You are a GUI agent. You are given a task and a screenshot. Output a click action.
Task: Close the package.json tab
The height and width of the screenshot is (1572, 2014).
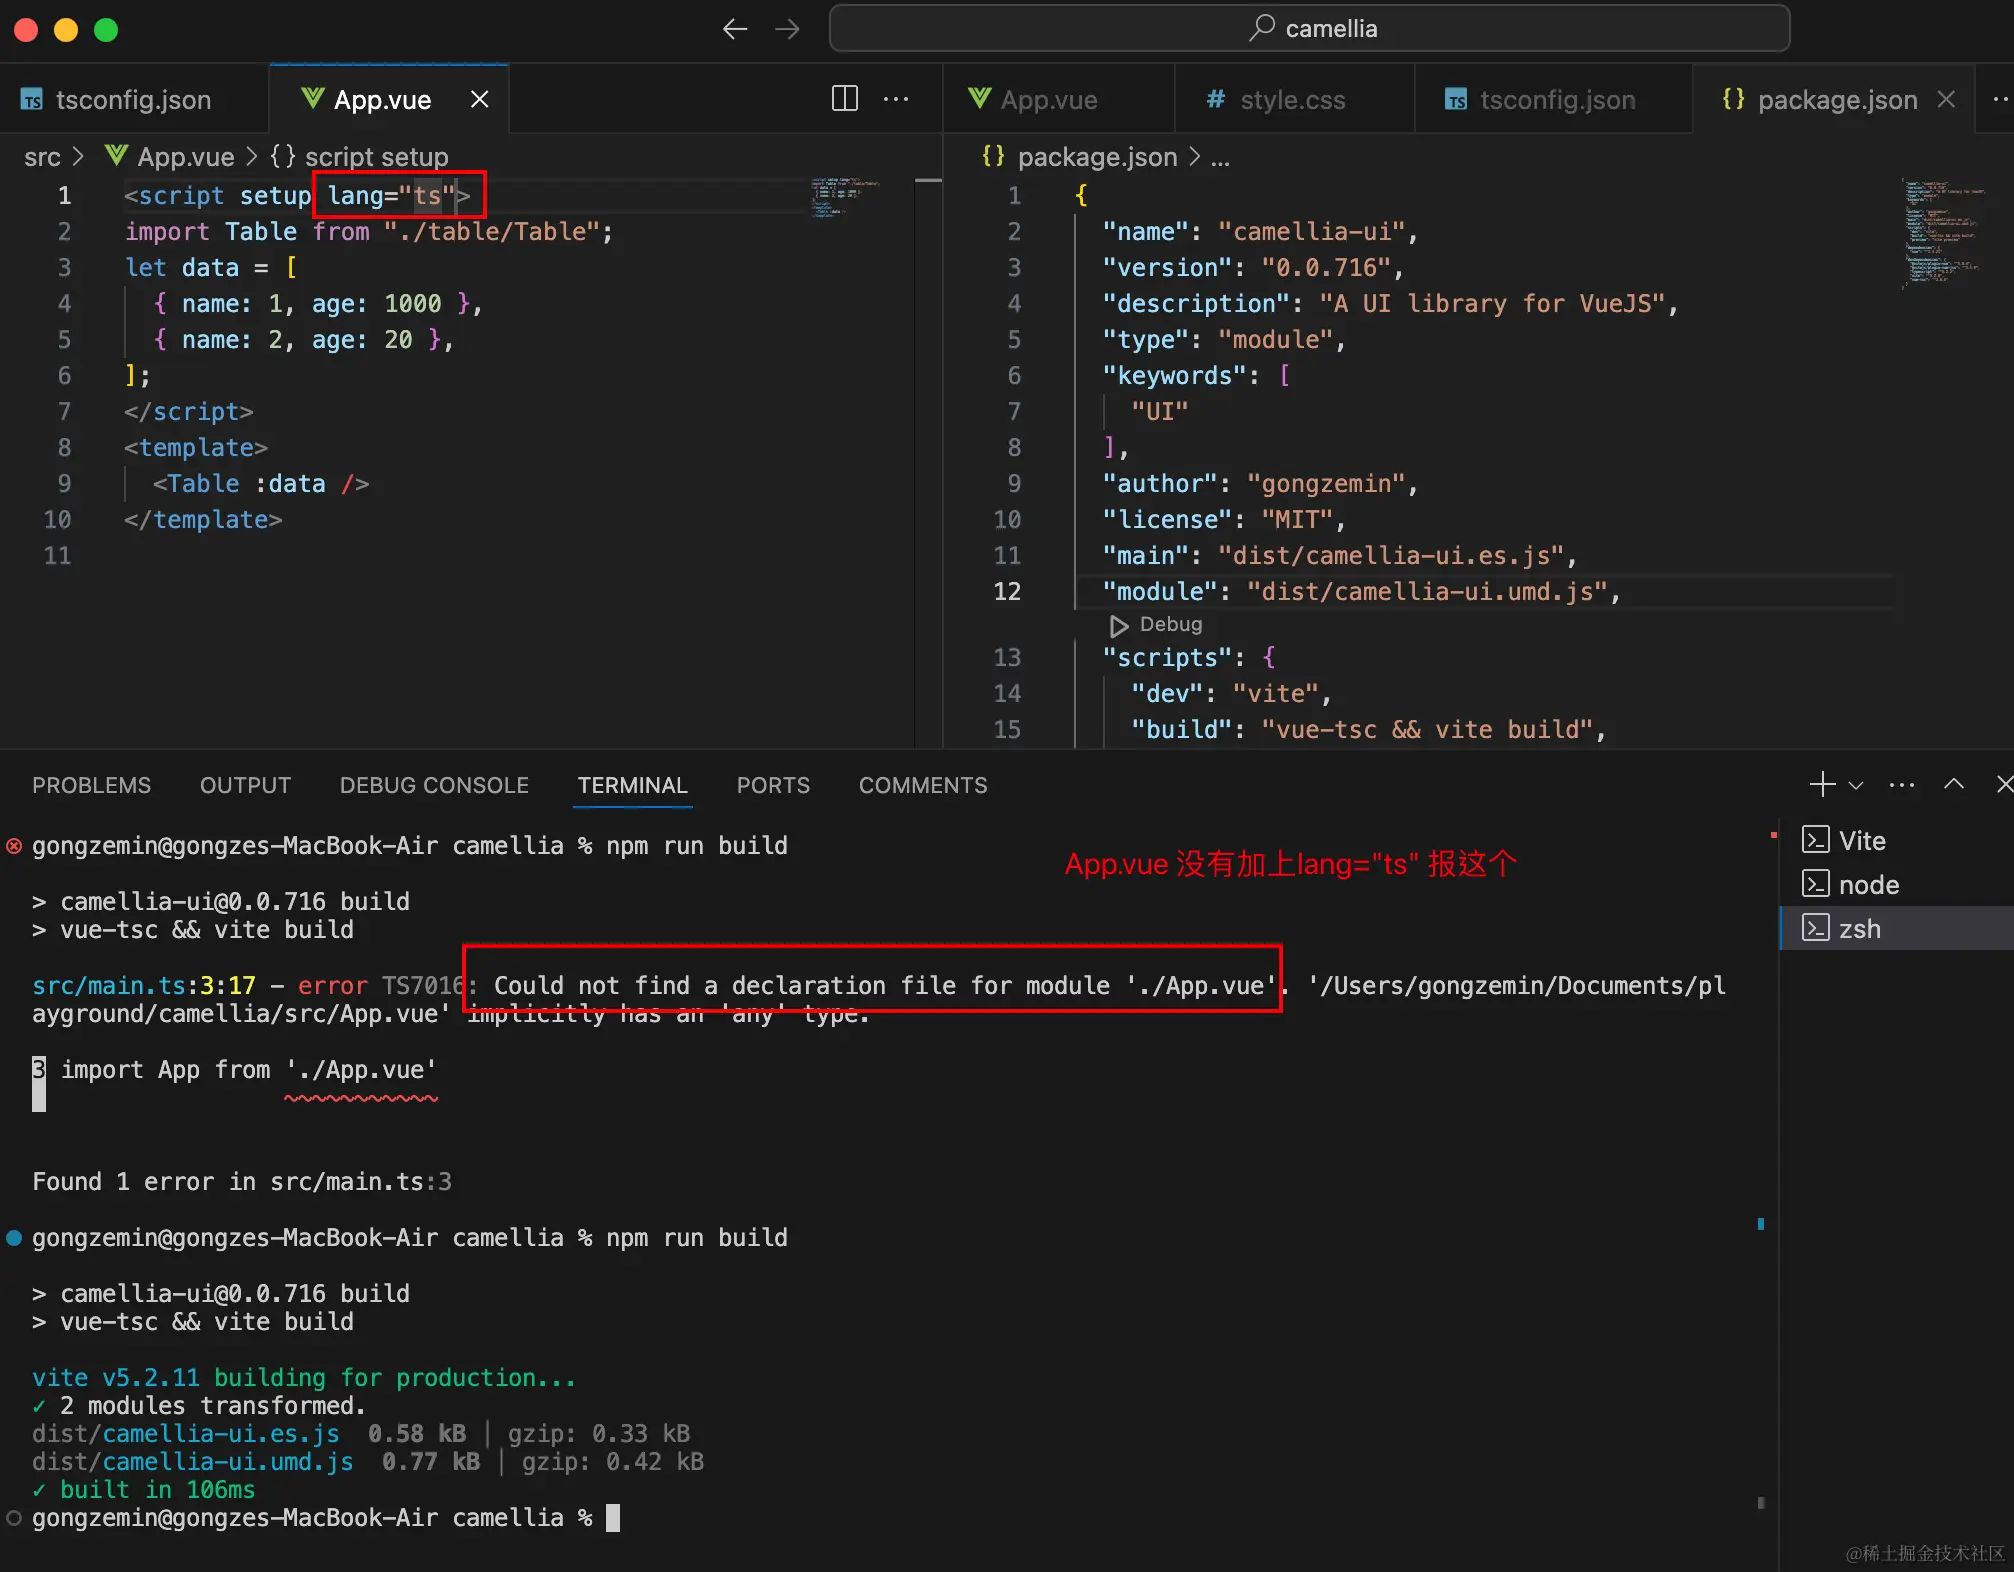(x=1946, y=99)
